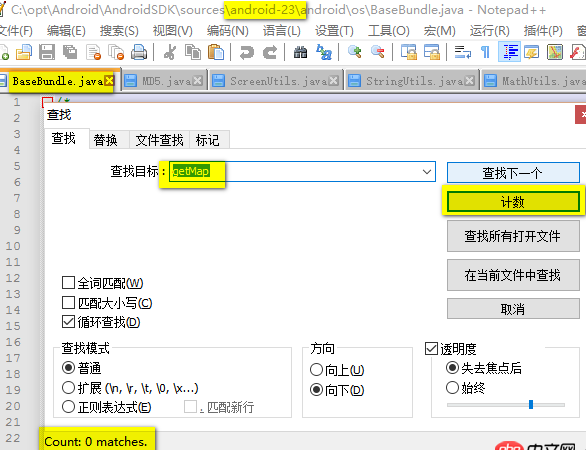Select 扩展 extended search mode
Image resolution: width=586 pixels, height=450 pixels.
pos(68,388)
